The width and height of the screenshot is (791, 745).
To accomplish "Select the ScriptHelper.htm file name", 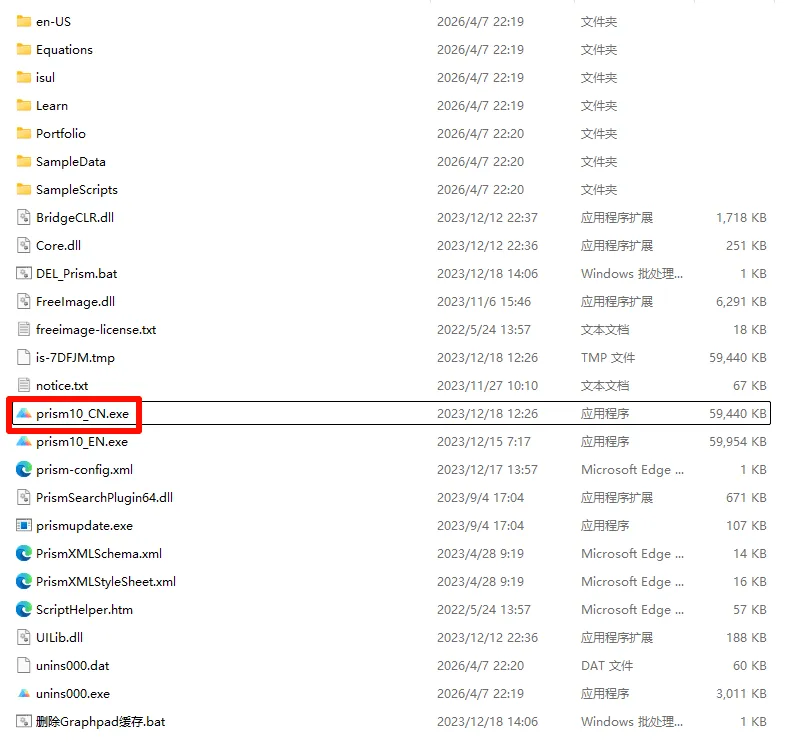I will coord(84,610).
